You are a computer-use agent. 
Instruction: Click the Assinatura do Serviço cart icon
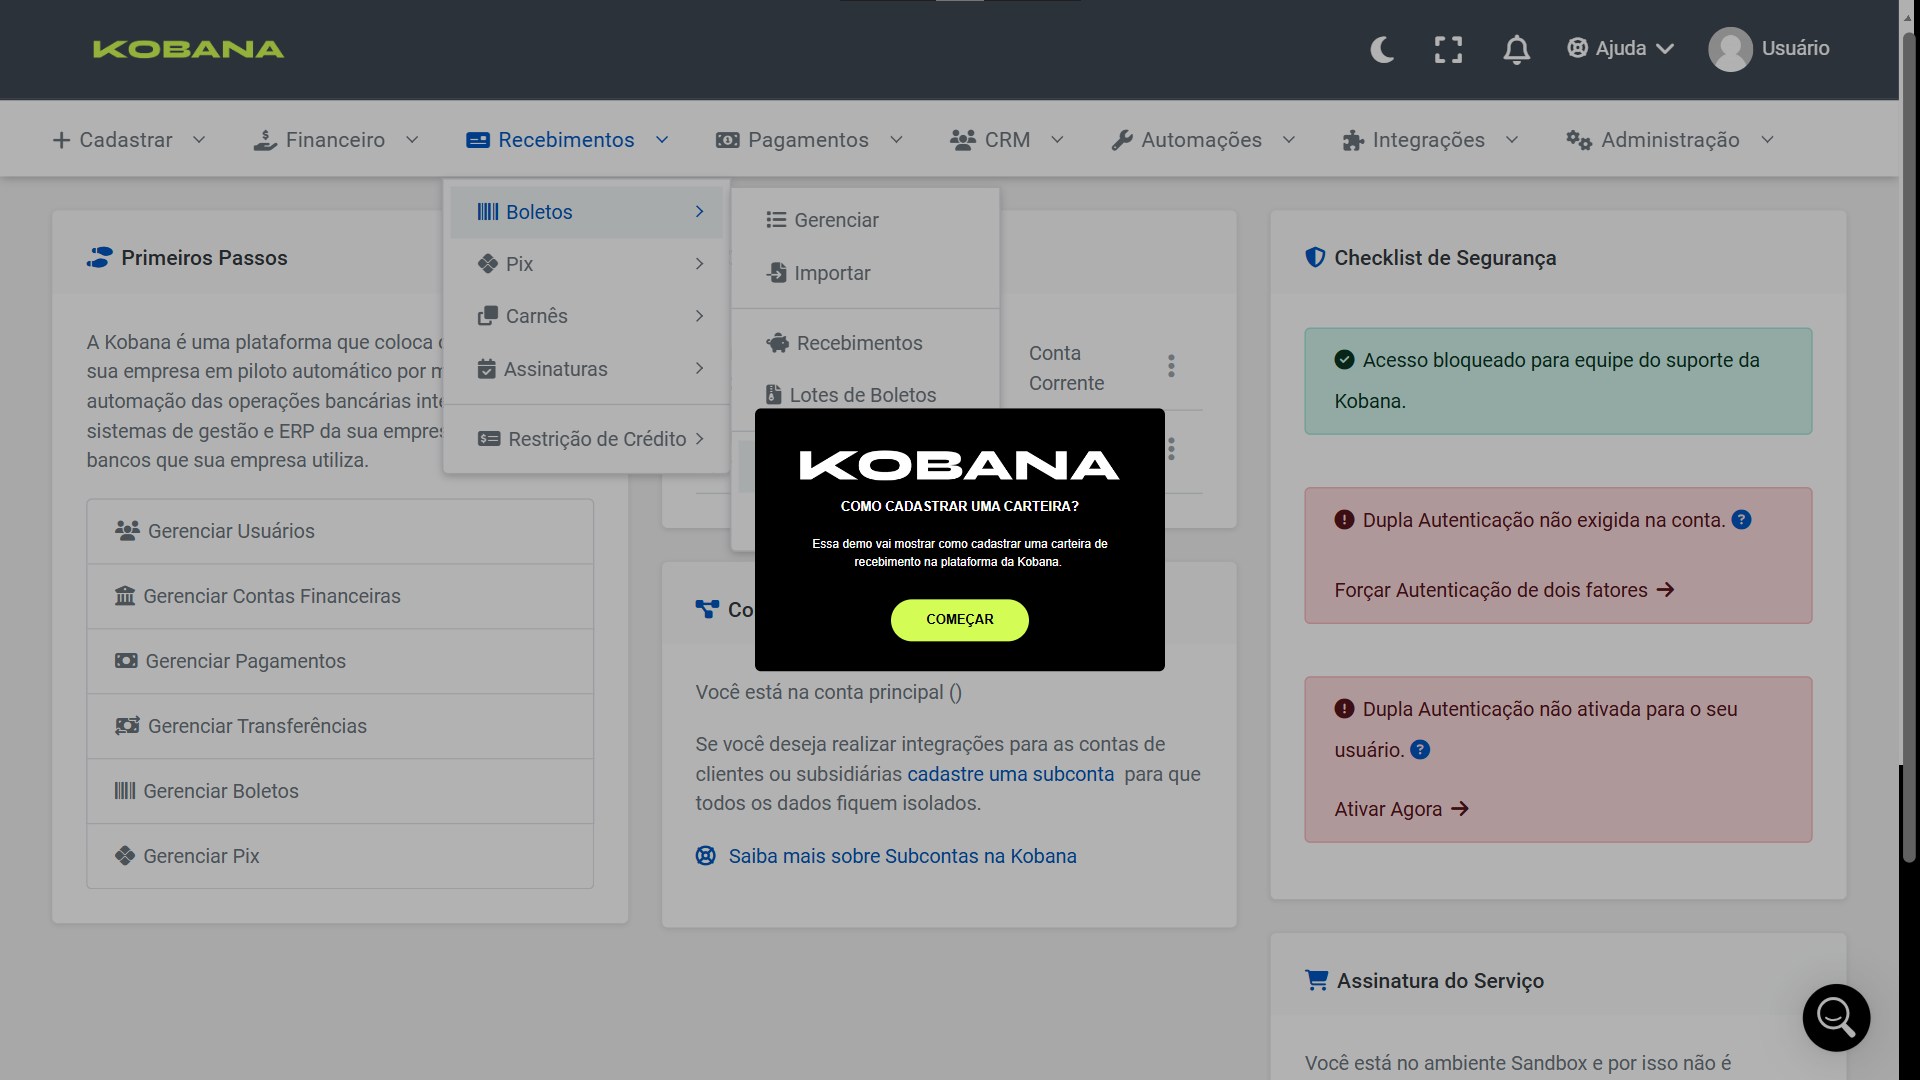coord(1317,980)
